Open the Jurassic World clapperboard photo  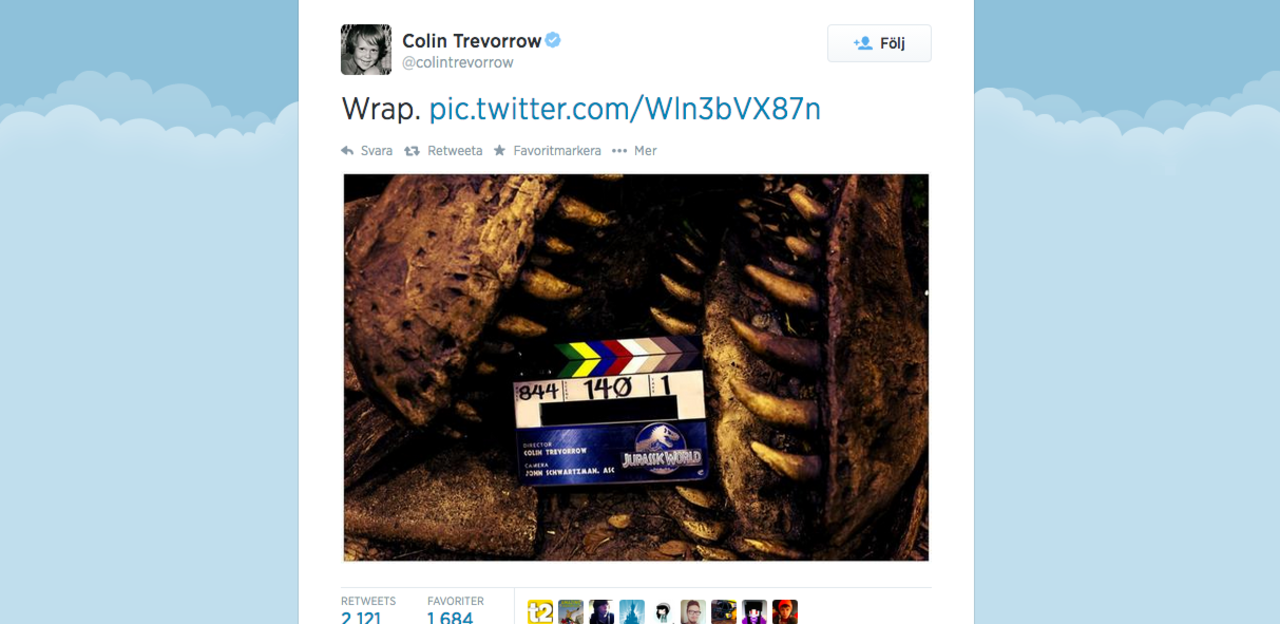(x=636, y=367)
